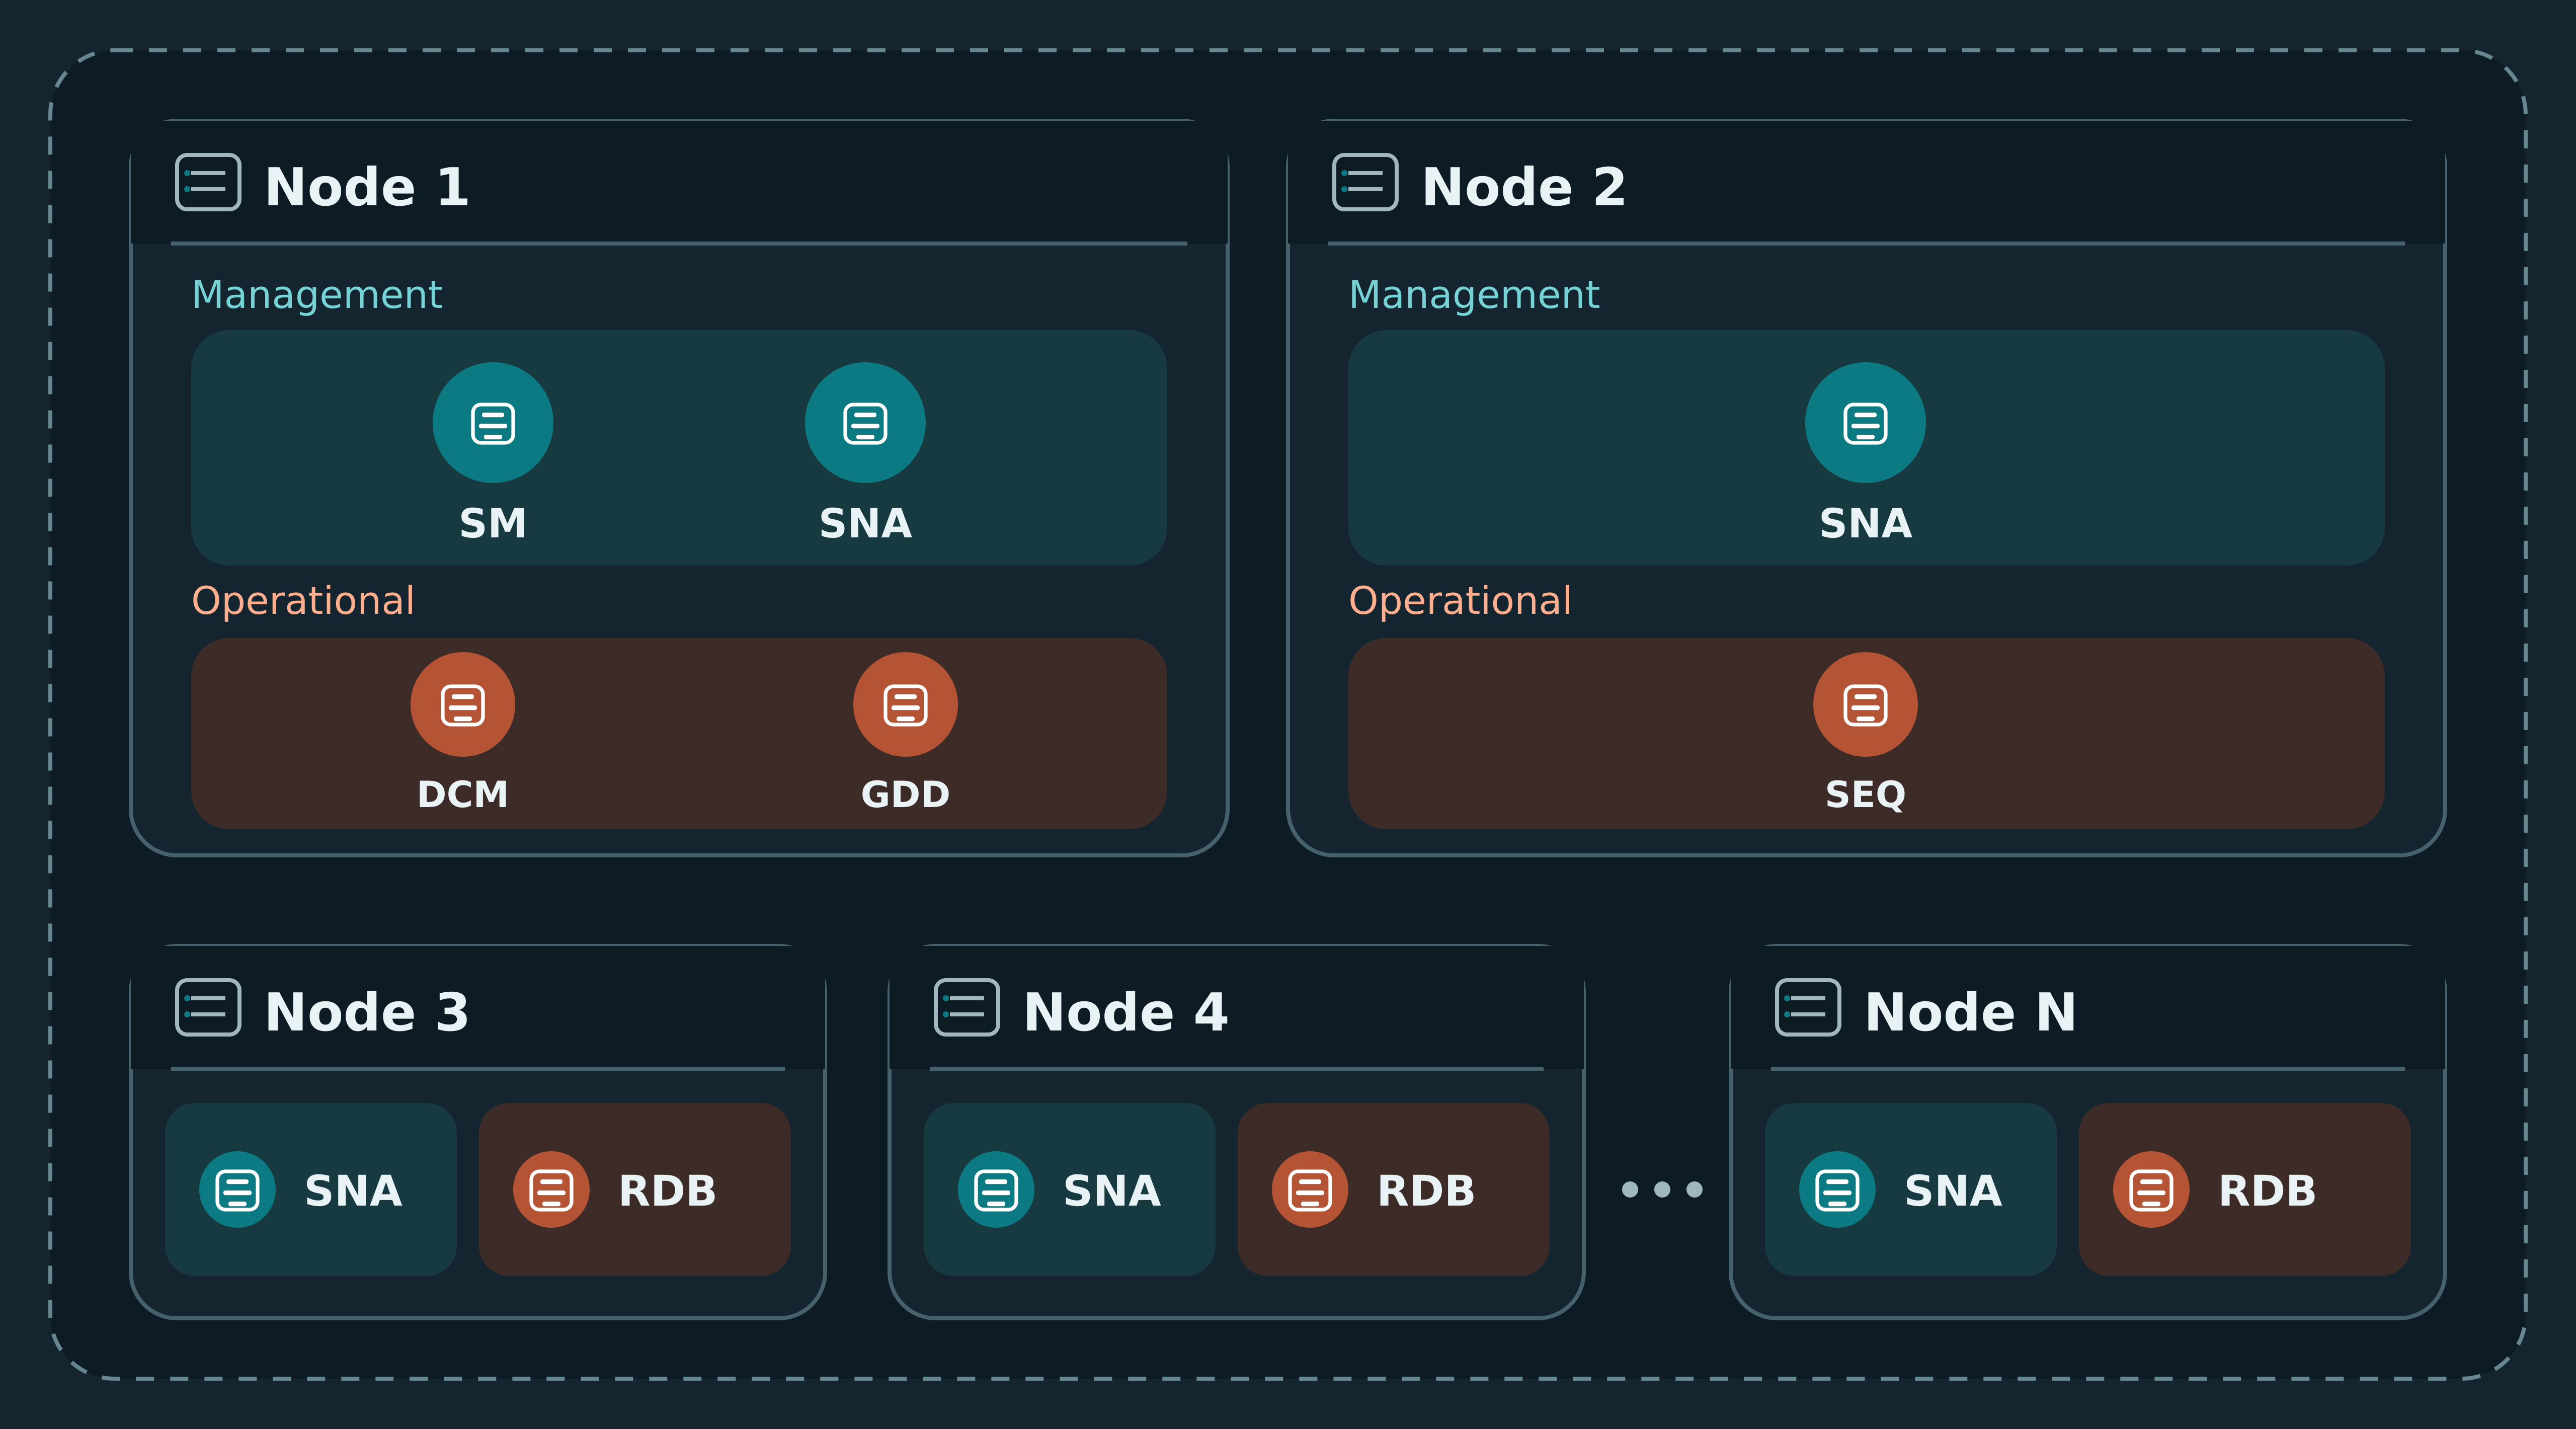Click the server icon beside Node N

(x=1808, y=1007)
